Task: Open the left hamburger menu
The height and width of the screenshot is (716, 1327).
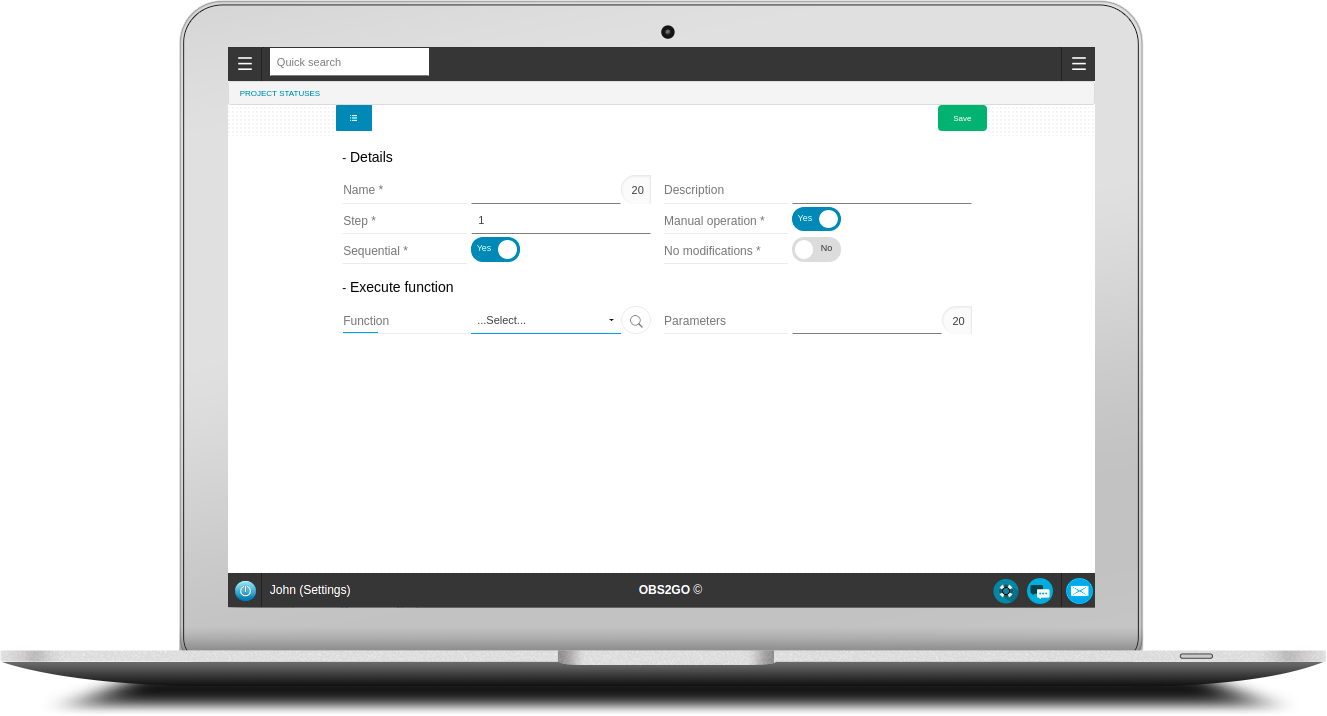Action: pos(245,64)
